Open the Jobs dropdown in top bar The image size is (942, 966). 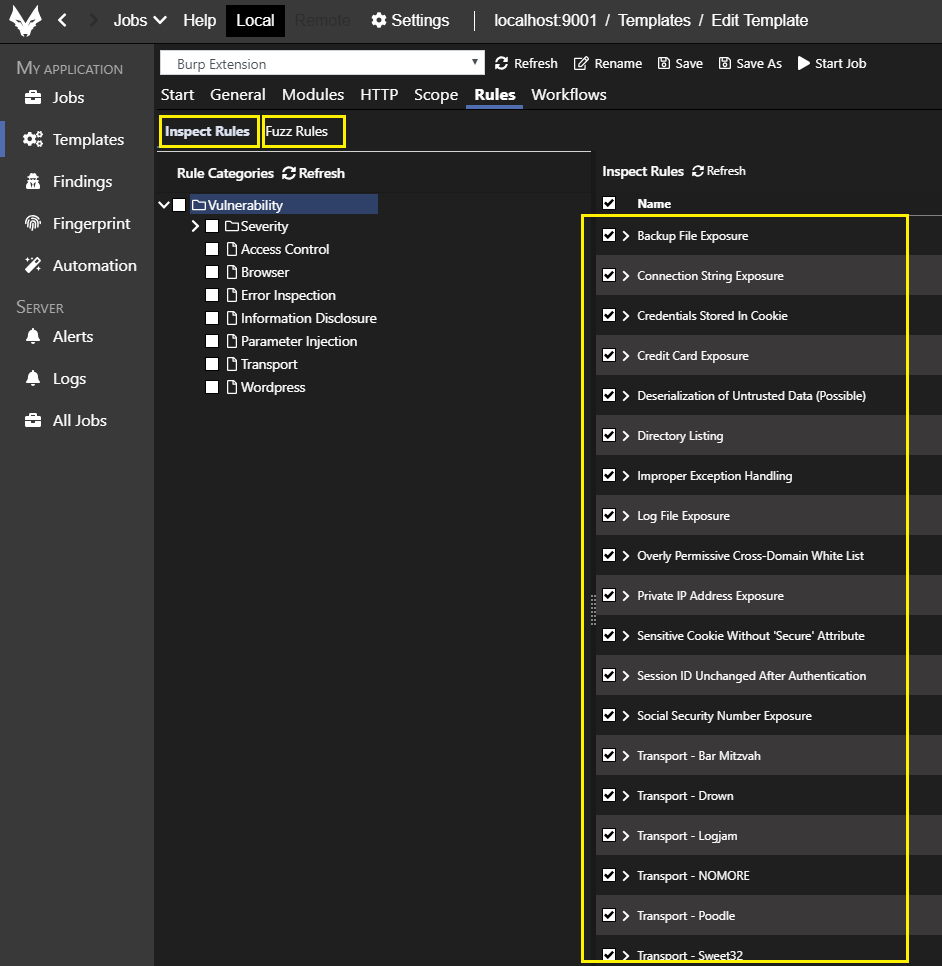(x=140, y=20)
